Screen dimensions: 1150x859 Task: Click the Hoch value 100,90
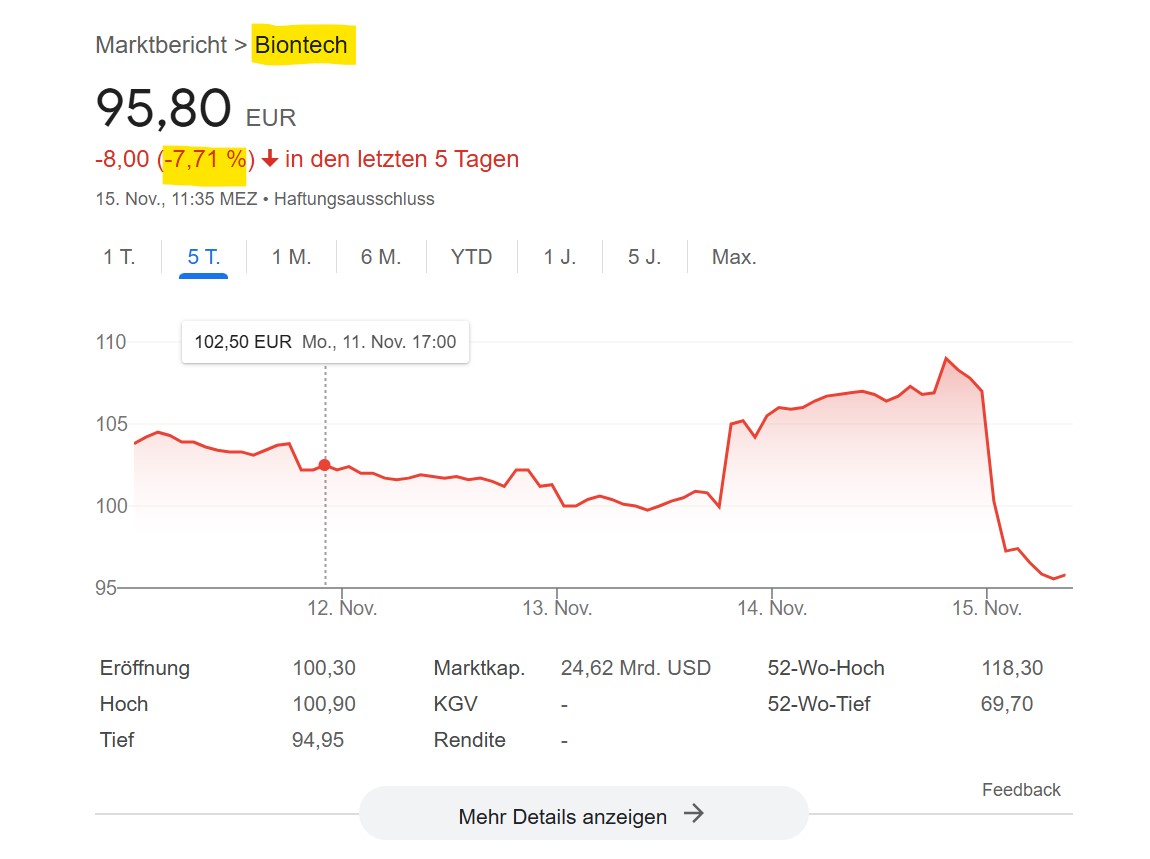(323, 703)
